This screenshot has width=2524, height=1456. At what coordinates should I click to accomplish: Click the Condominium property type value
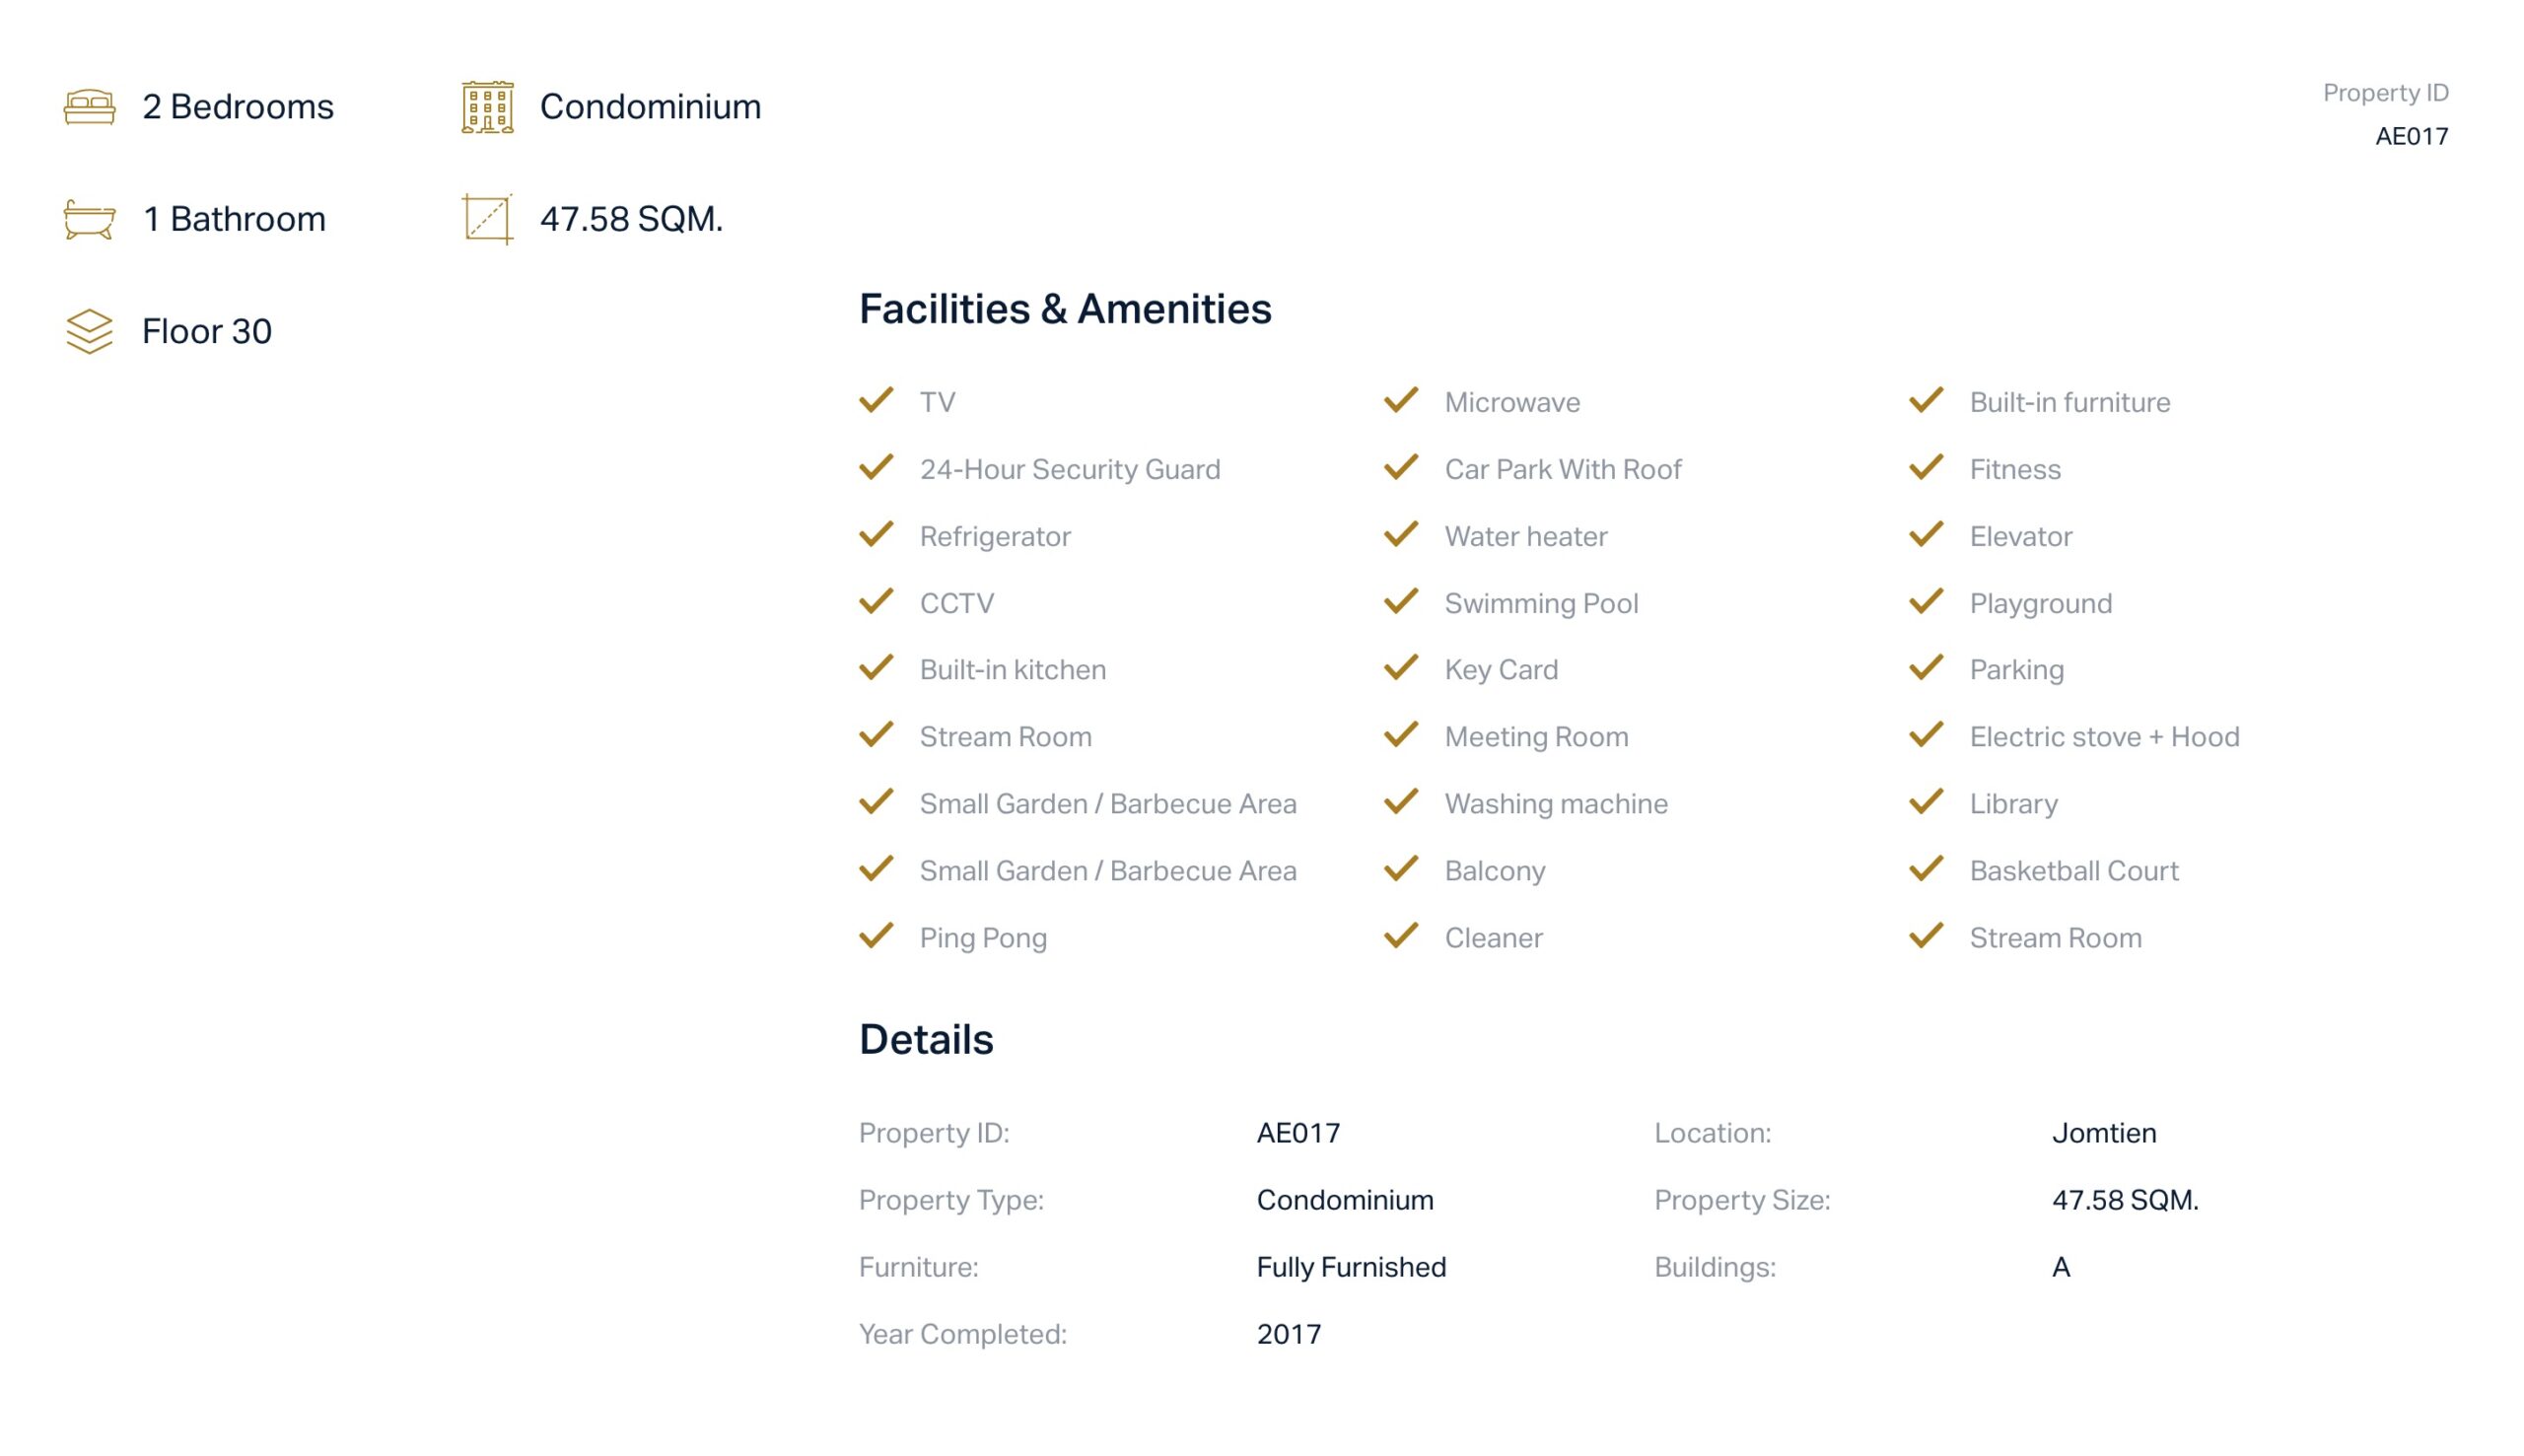point(1344,1200)
